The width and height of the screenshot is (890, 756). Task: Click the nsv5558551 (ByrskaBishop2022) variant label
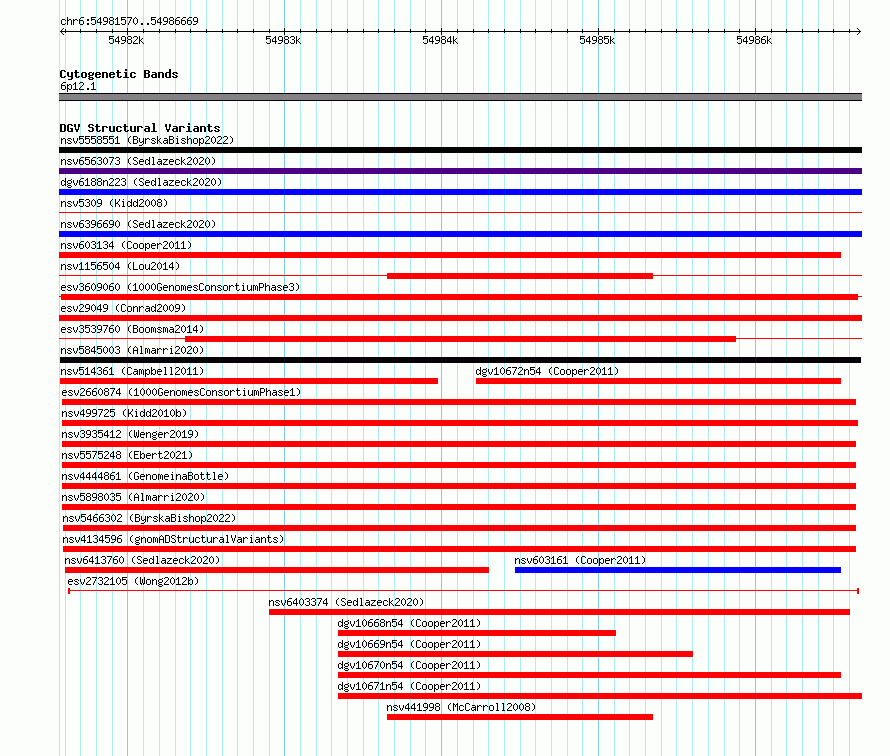point(146,140)
